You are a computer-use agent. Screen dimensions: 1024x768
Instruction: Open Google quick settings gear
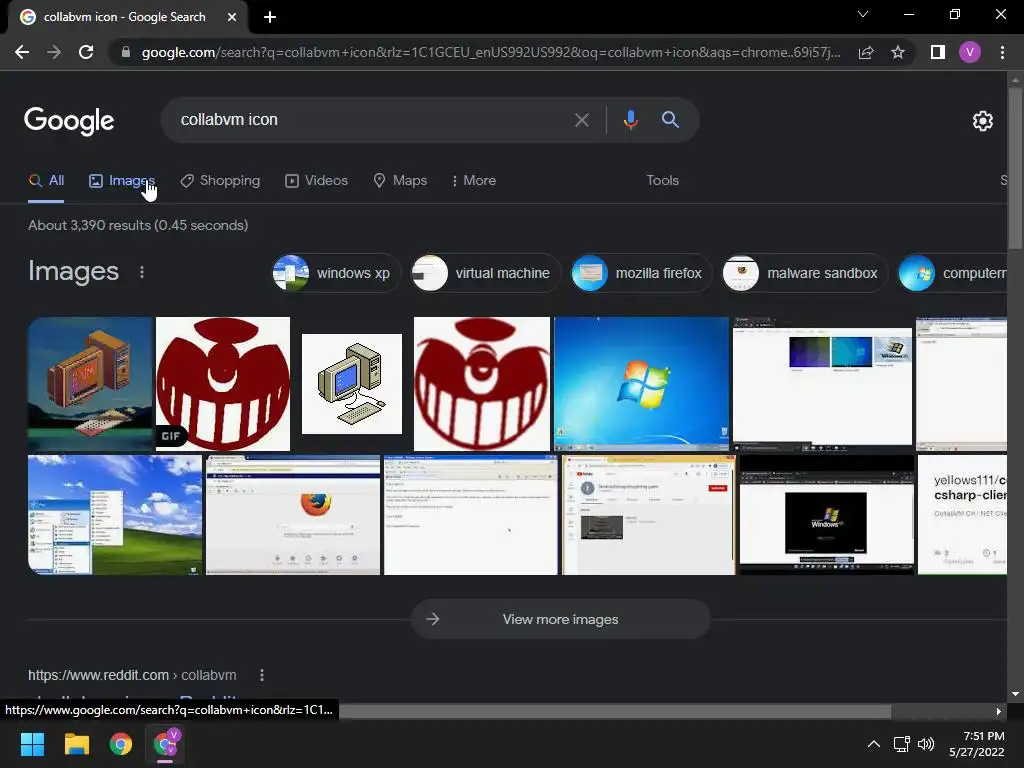pos(983,121)
